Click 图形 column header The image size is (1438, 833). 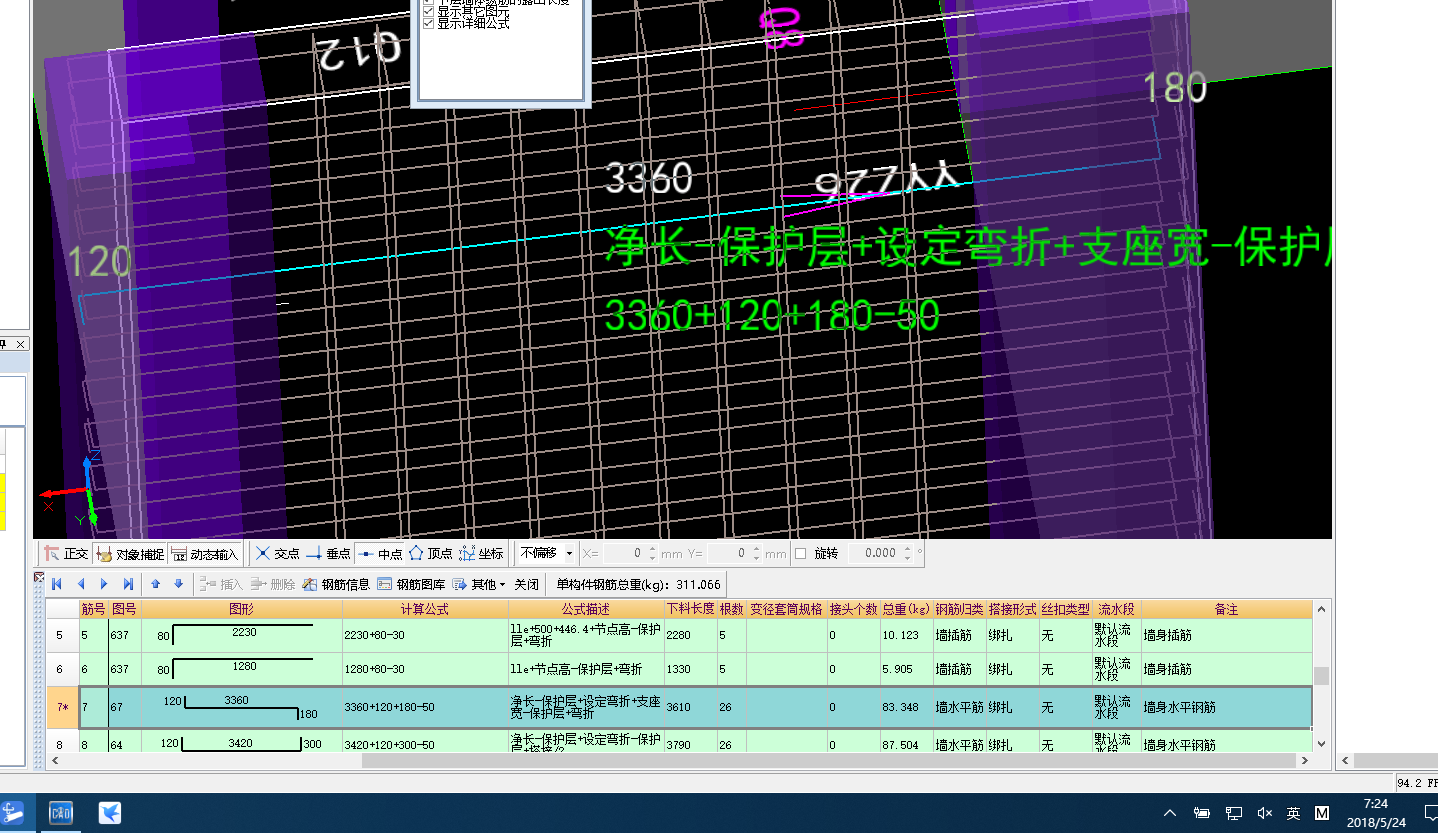pyautogui.click(x=241, y=609)
